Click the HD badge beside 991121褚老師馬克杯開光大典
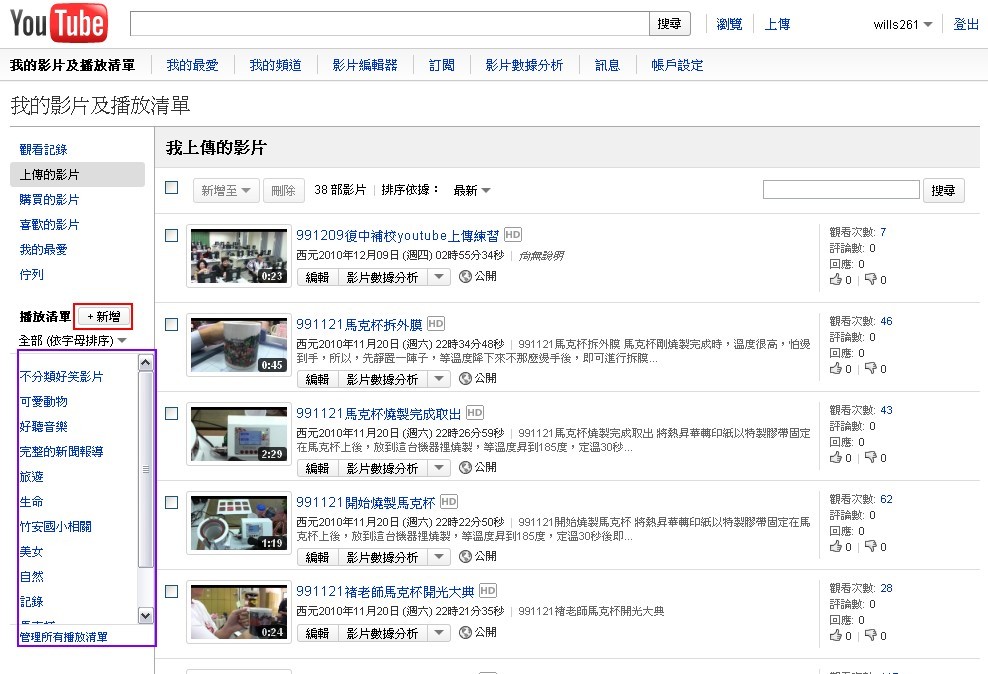 click(488, 591)
